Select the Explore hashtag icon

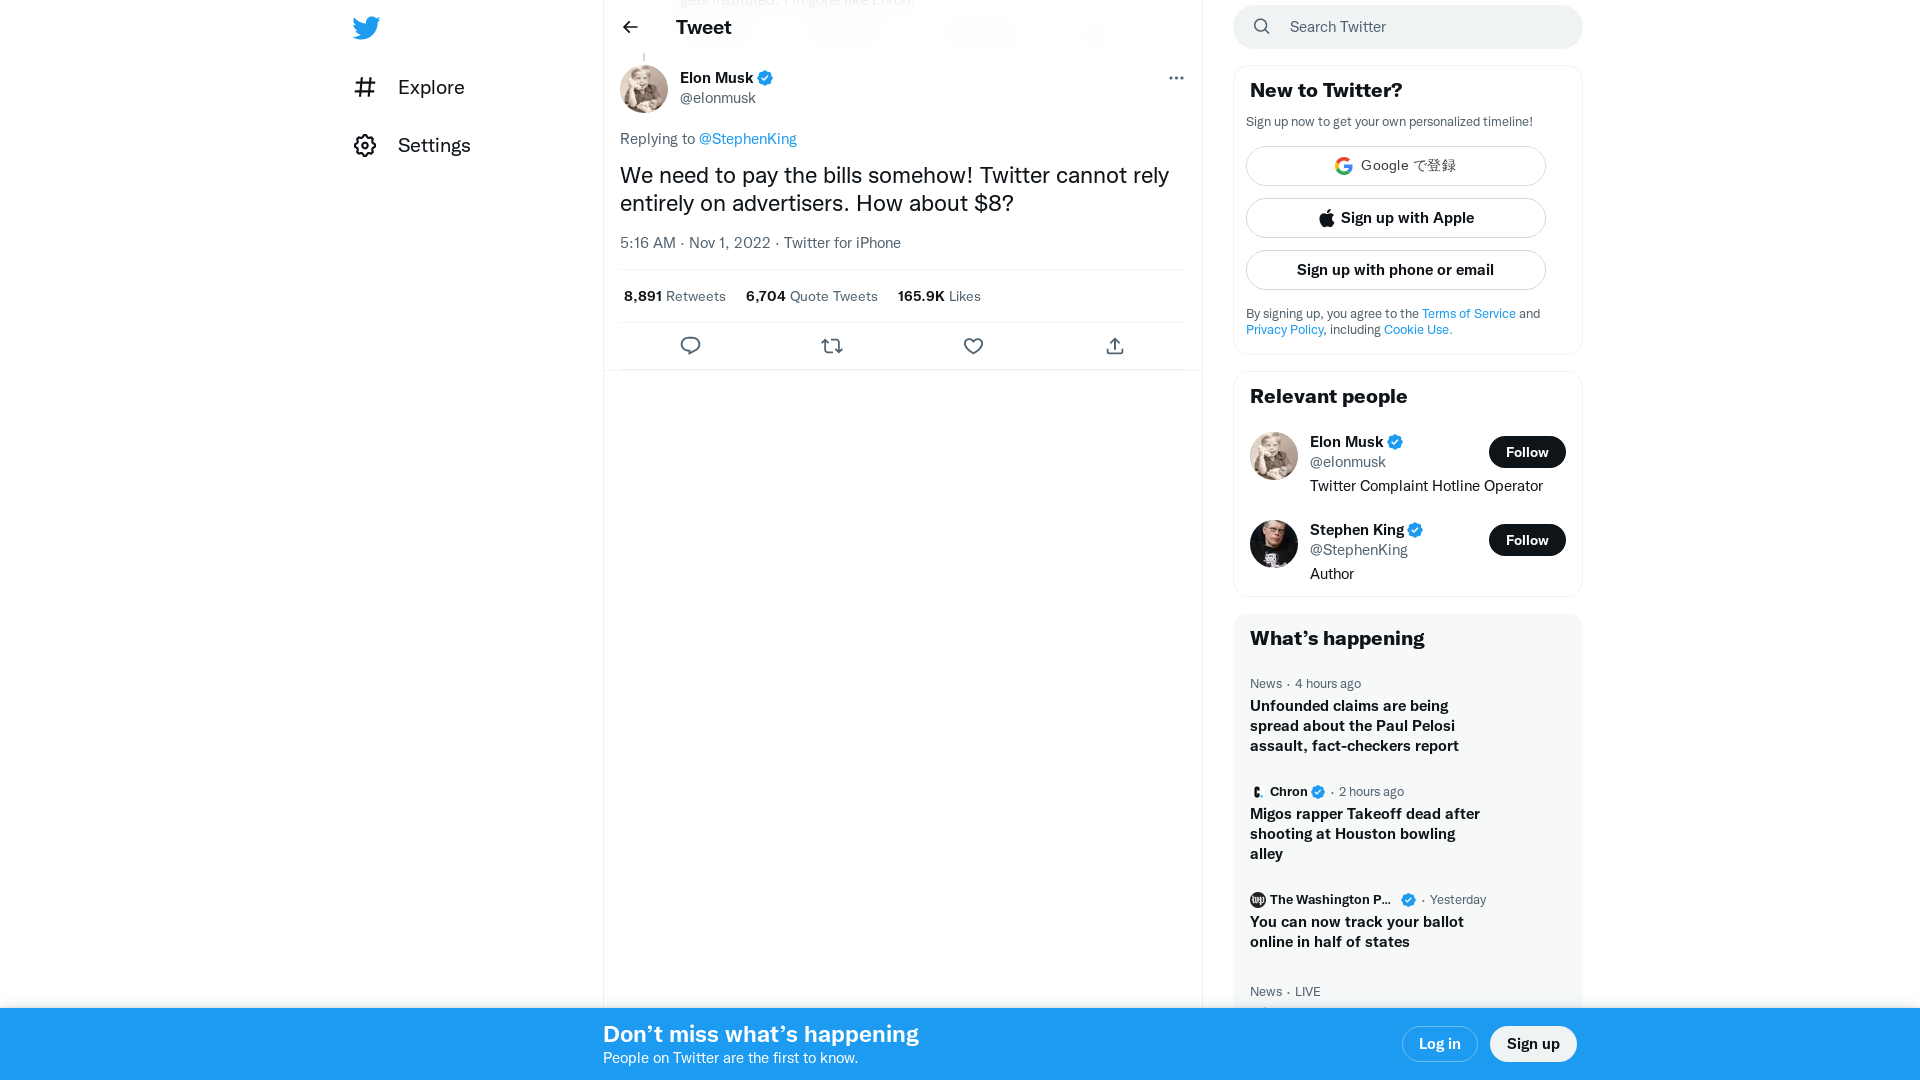pos(365,87)
